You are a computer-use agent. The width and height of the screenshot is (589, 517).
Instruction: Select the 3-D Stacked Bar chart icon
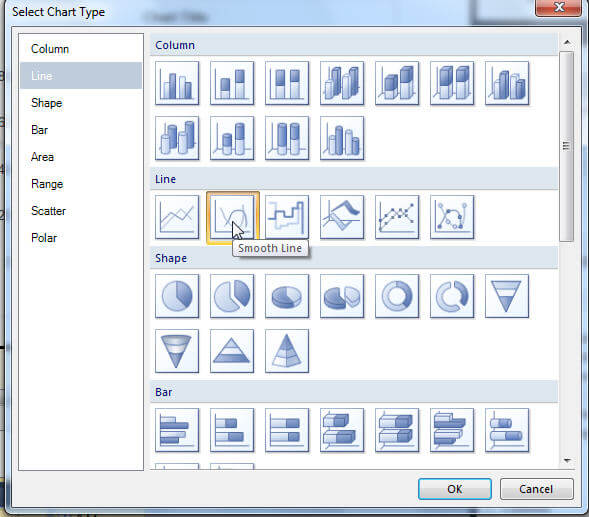pyautogui.click(x=342, y=430)
